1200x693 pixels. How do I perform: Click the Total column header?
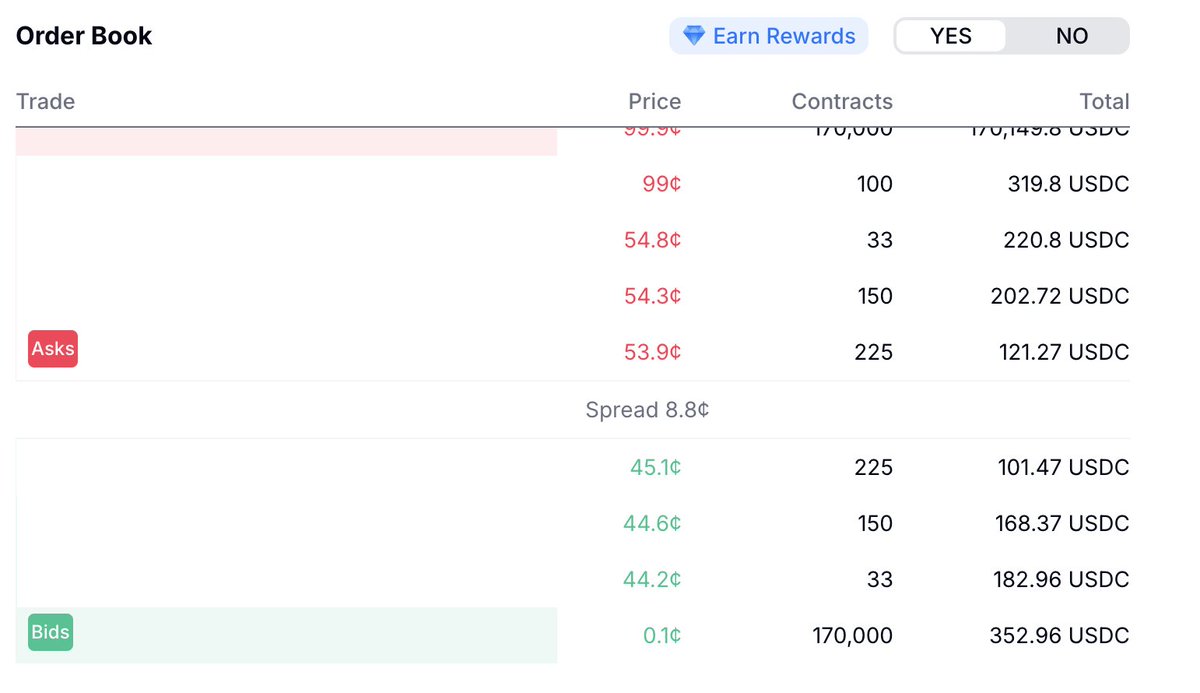pos(1104,102)
